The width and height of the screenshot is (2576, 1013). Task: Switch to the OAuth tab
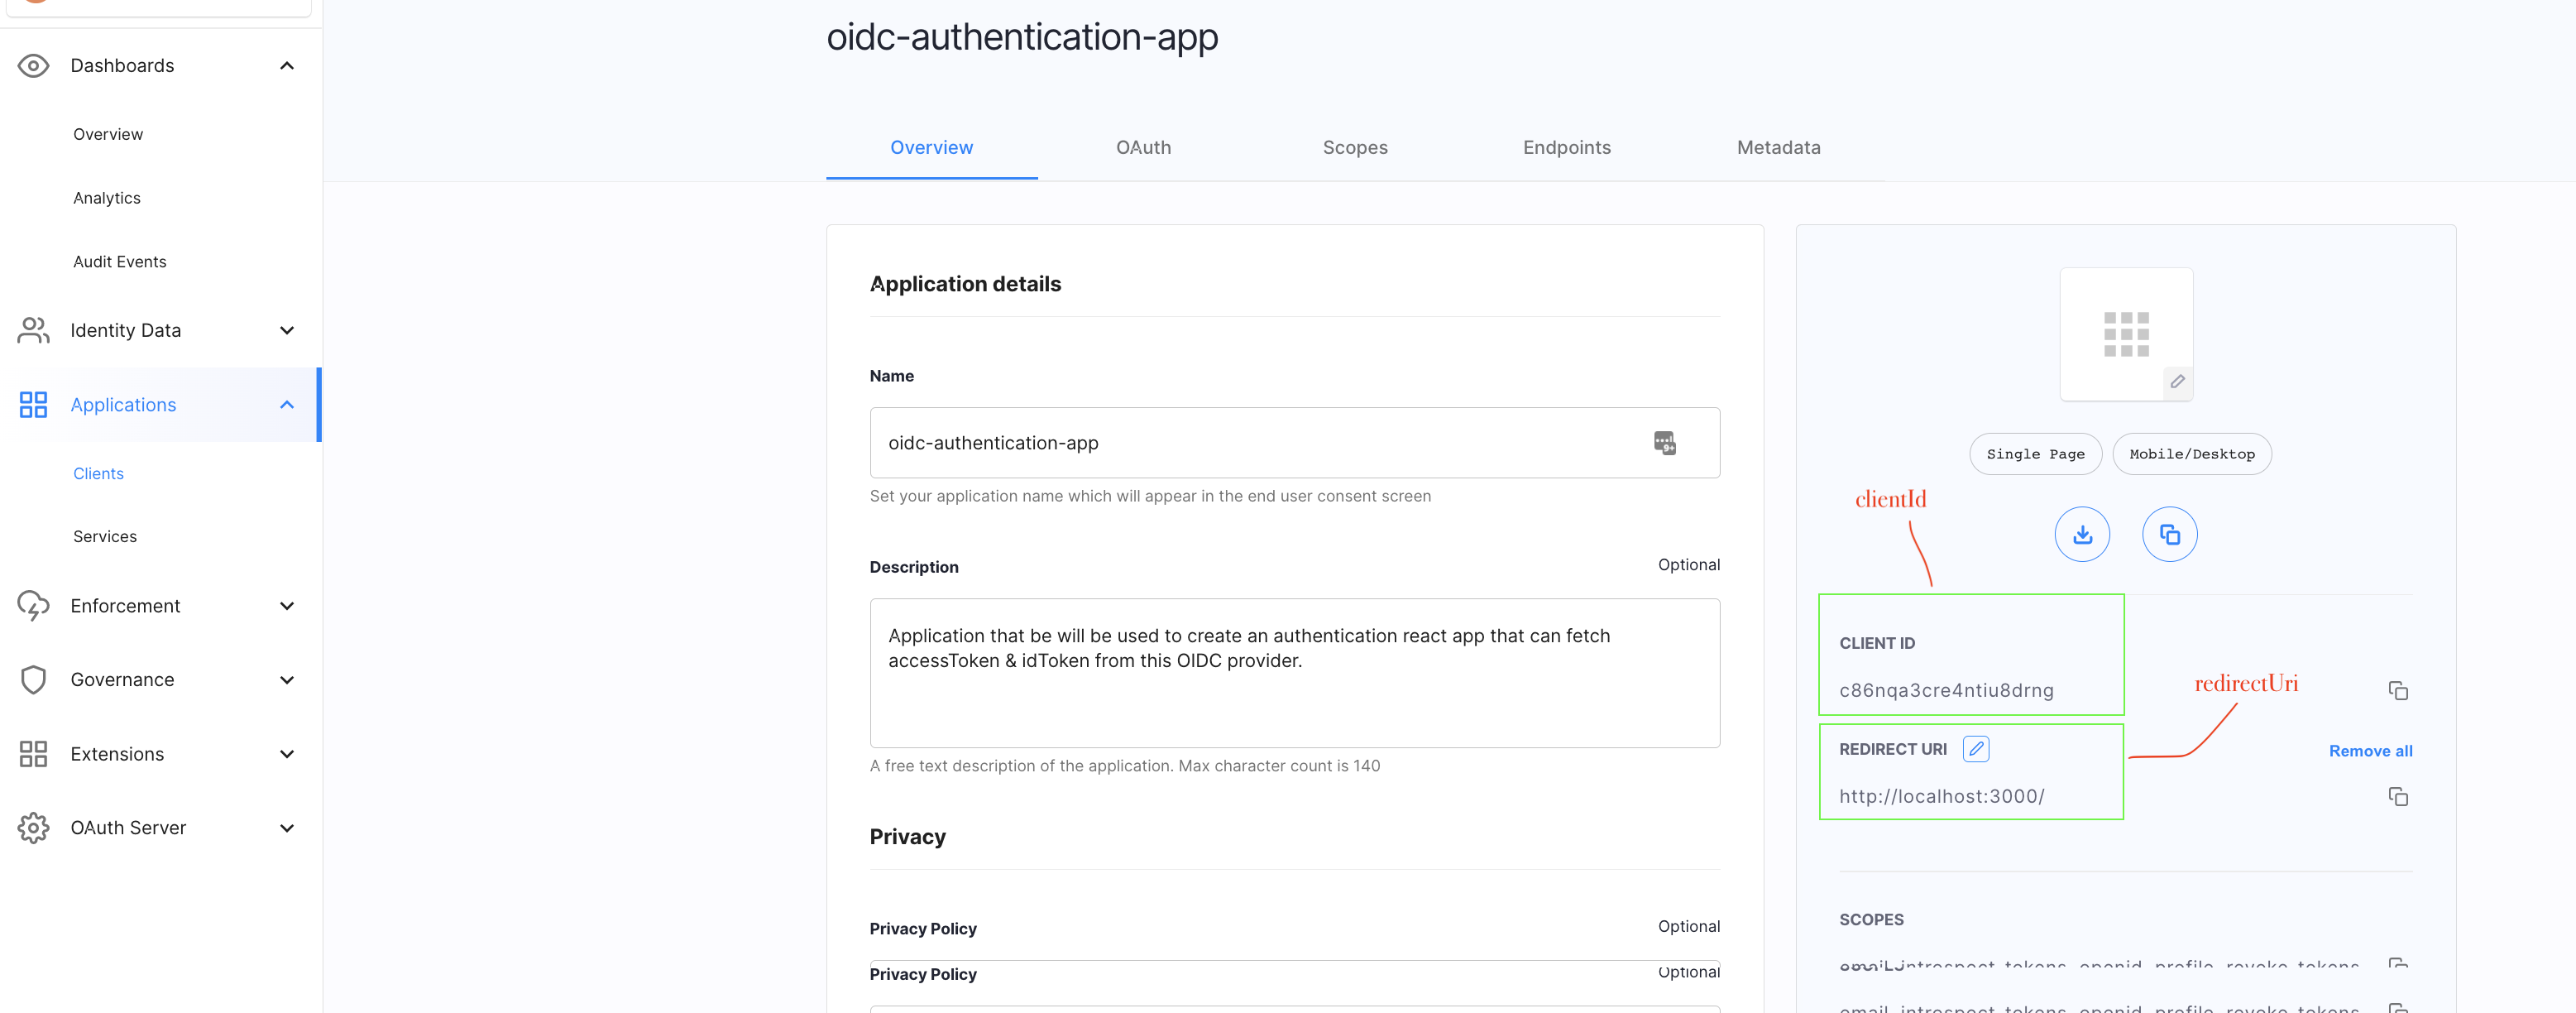tap(1143, 146)
